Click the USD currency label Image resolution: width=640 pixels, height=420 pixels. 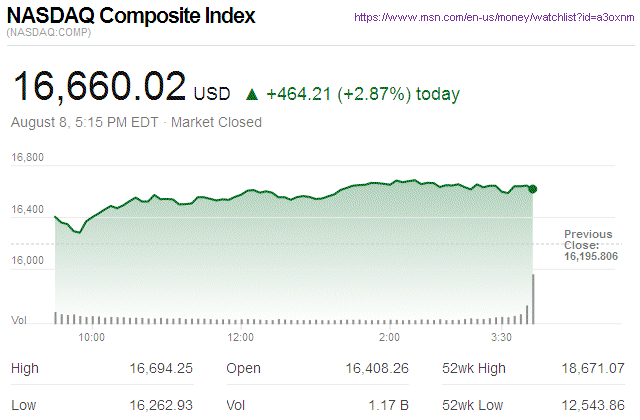point(212,94)
